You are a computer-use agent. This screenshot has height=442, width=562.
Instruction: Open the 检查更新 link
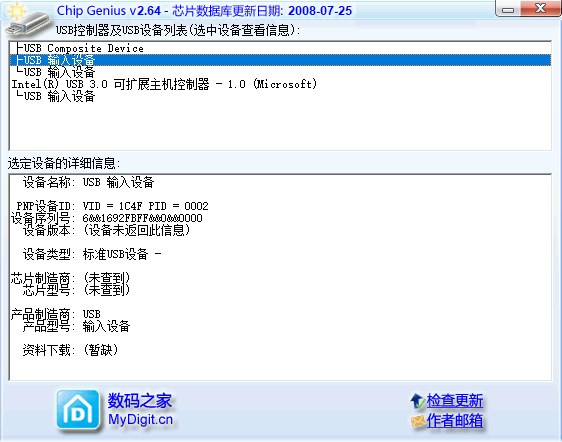pos(455,401)
